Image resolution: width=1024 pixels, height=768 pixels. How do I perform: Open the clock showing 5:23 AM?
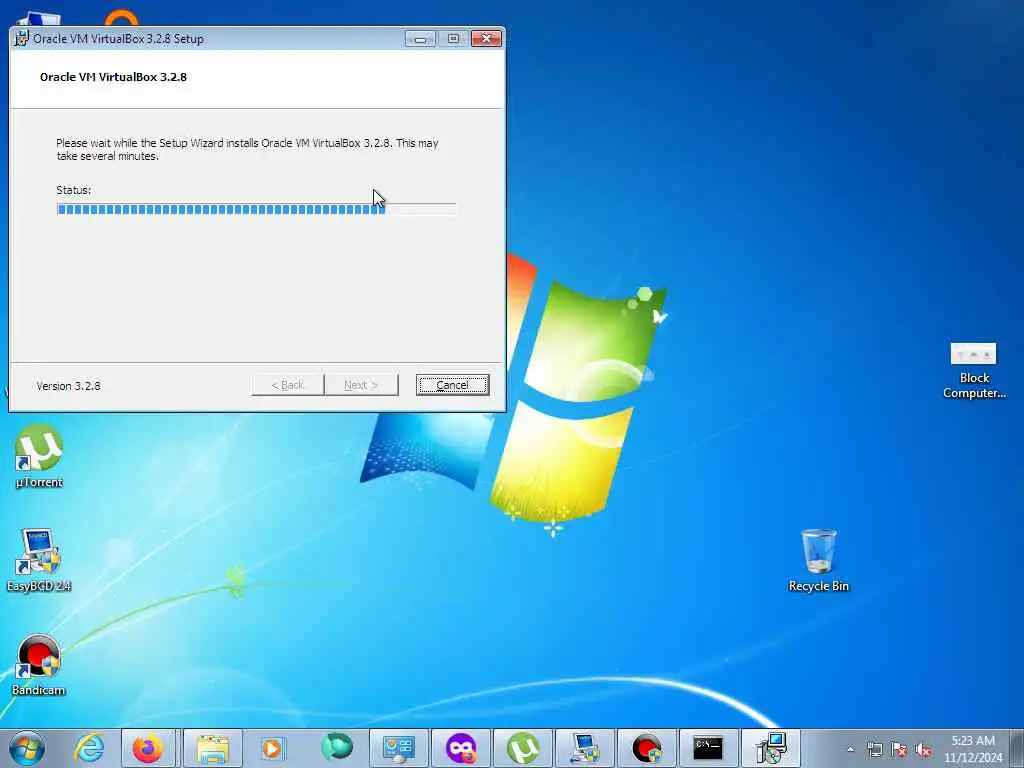coord(972,748)
